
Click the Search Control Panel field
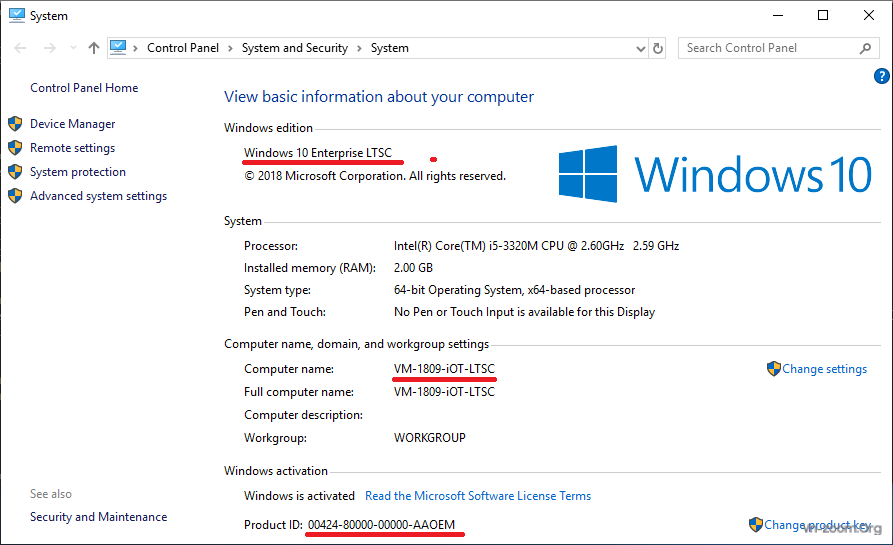point(779,48)
